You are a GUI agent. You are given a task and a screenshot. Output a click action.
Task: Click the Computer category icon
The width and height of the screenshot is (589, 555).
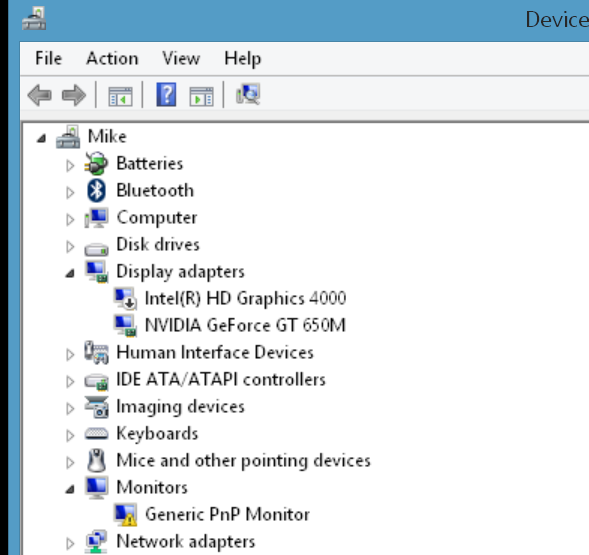[x=97, y=218]
